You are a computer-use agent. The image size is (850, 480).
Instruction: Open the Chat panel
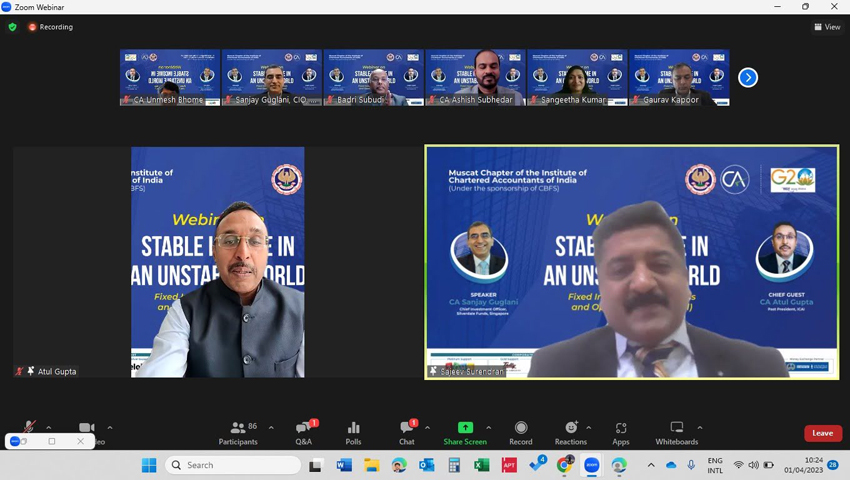tap(406, 432)
